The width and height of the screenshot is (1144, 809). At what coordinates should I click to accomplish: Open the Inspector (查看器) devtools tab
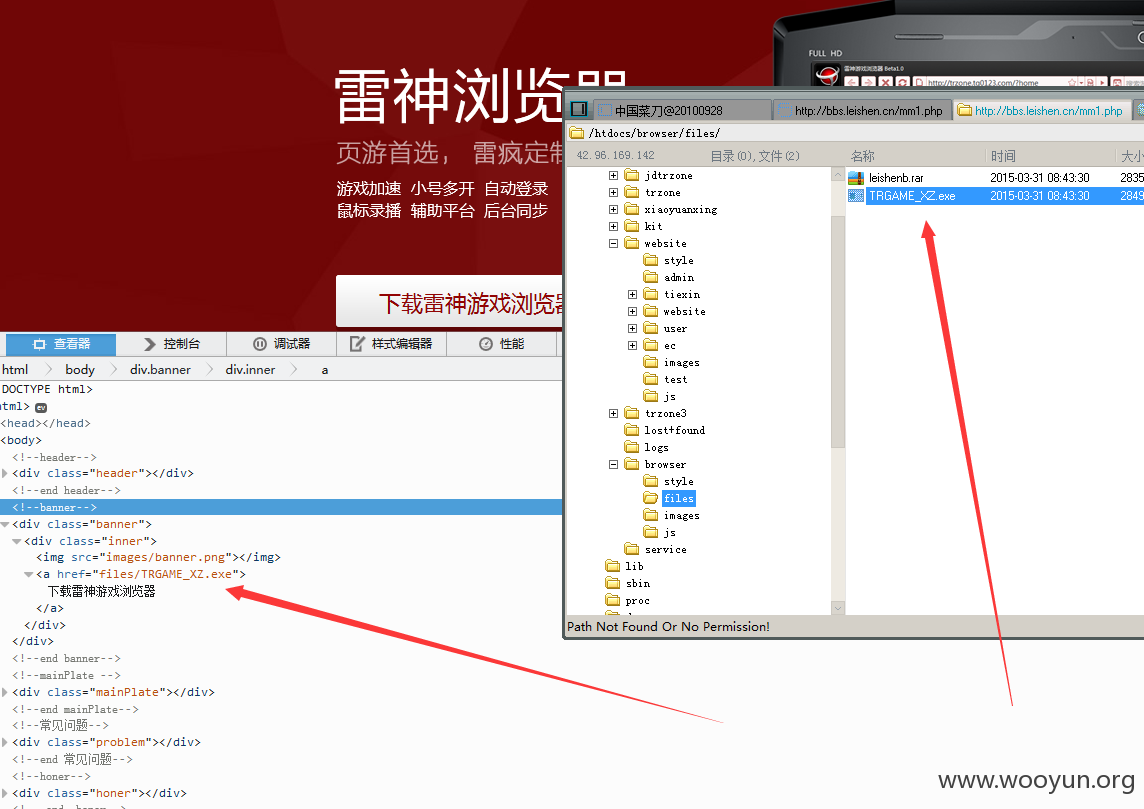(61, 344)
